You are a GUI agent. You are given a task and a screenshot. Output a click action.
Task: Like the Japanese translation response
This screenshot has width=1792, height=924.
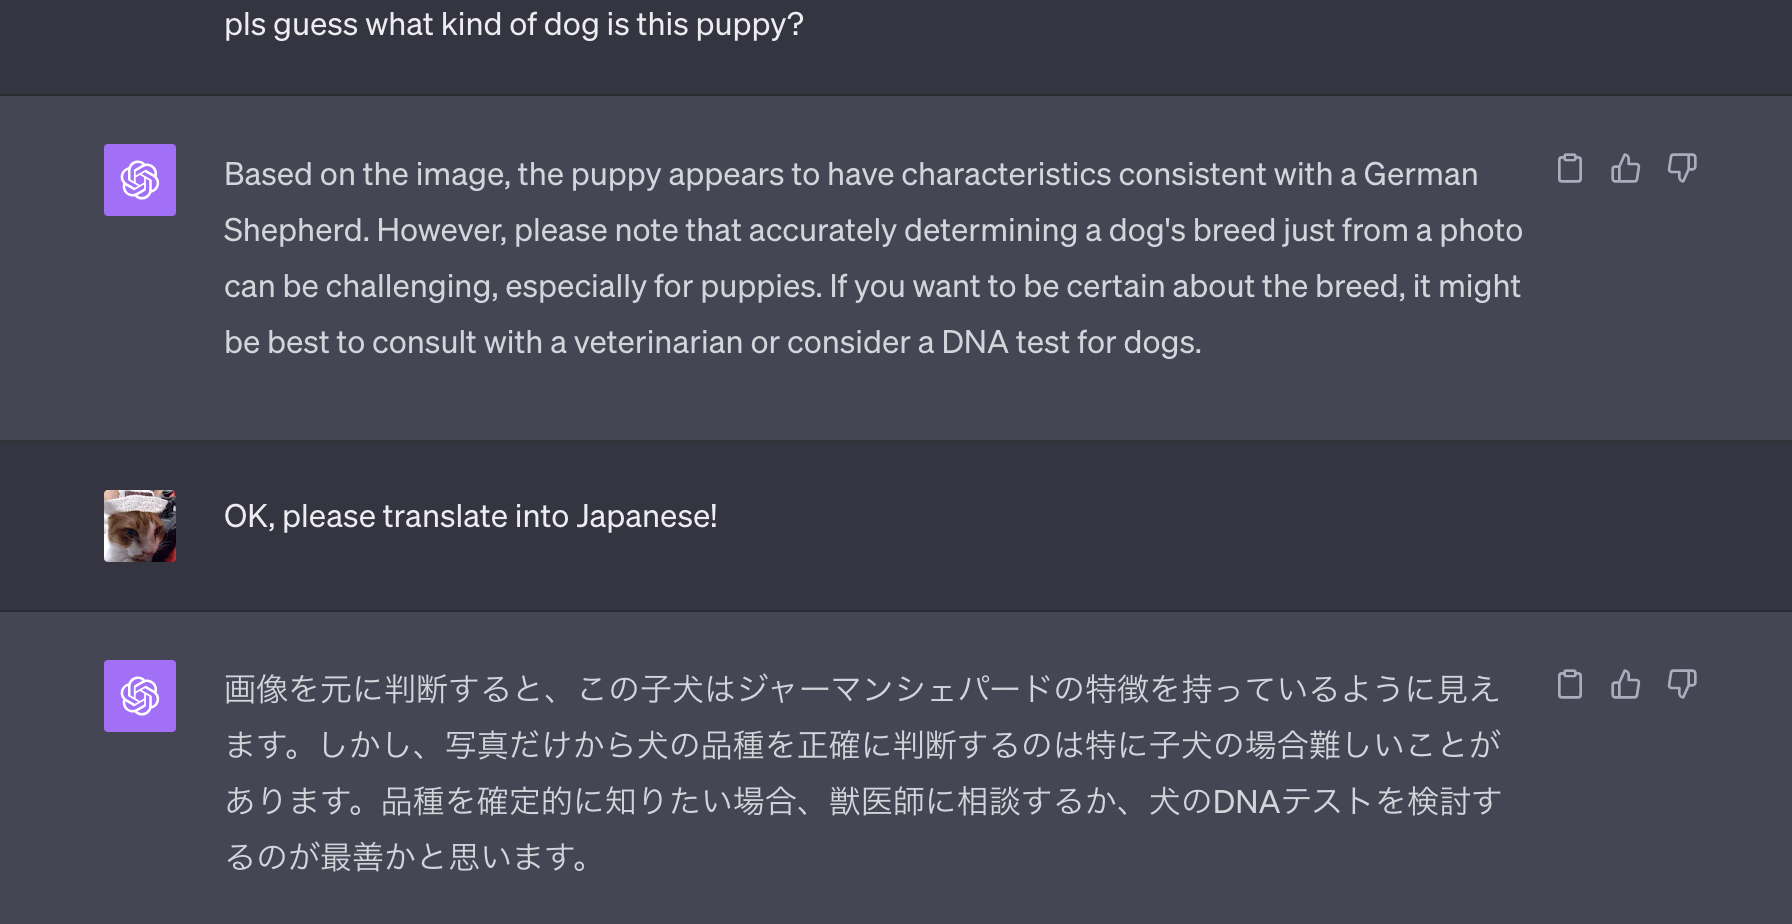coord(1626,685)
